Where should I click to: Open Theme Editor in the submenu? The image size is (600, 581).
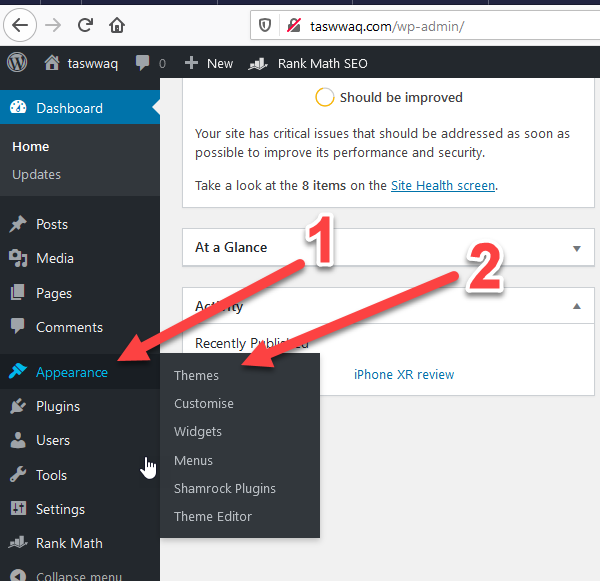213,516
